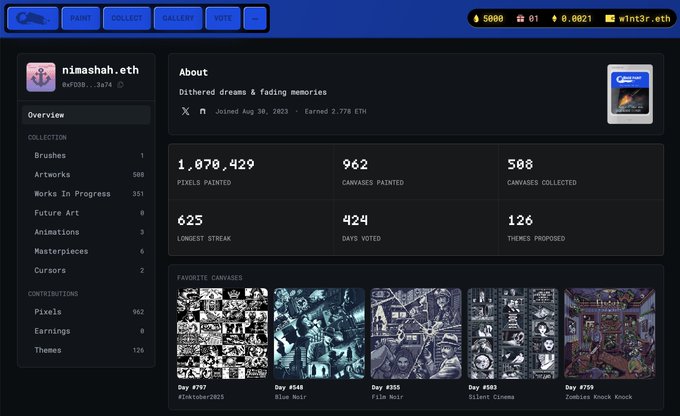Image resolution: width=680 pixels, height=416 pixels.
Task: Click the 'Film Noir' caption
Action: pyautogui.click(x=387, y=397)
